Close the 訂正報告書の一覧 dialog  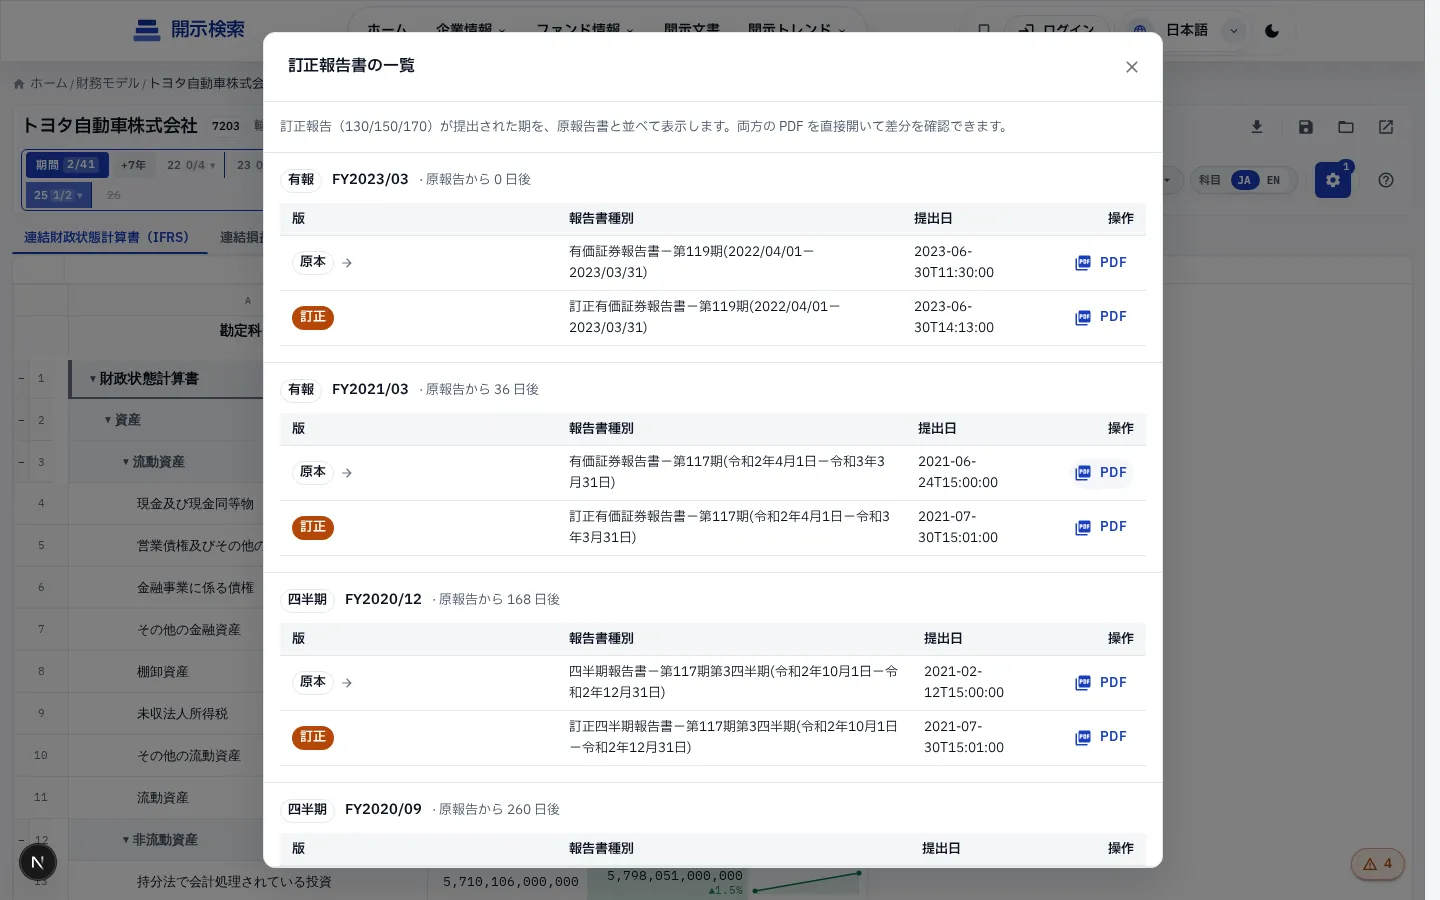[x=1132, y=67]
